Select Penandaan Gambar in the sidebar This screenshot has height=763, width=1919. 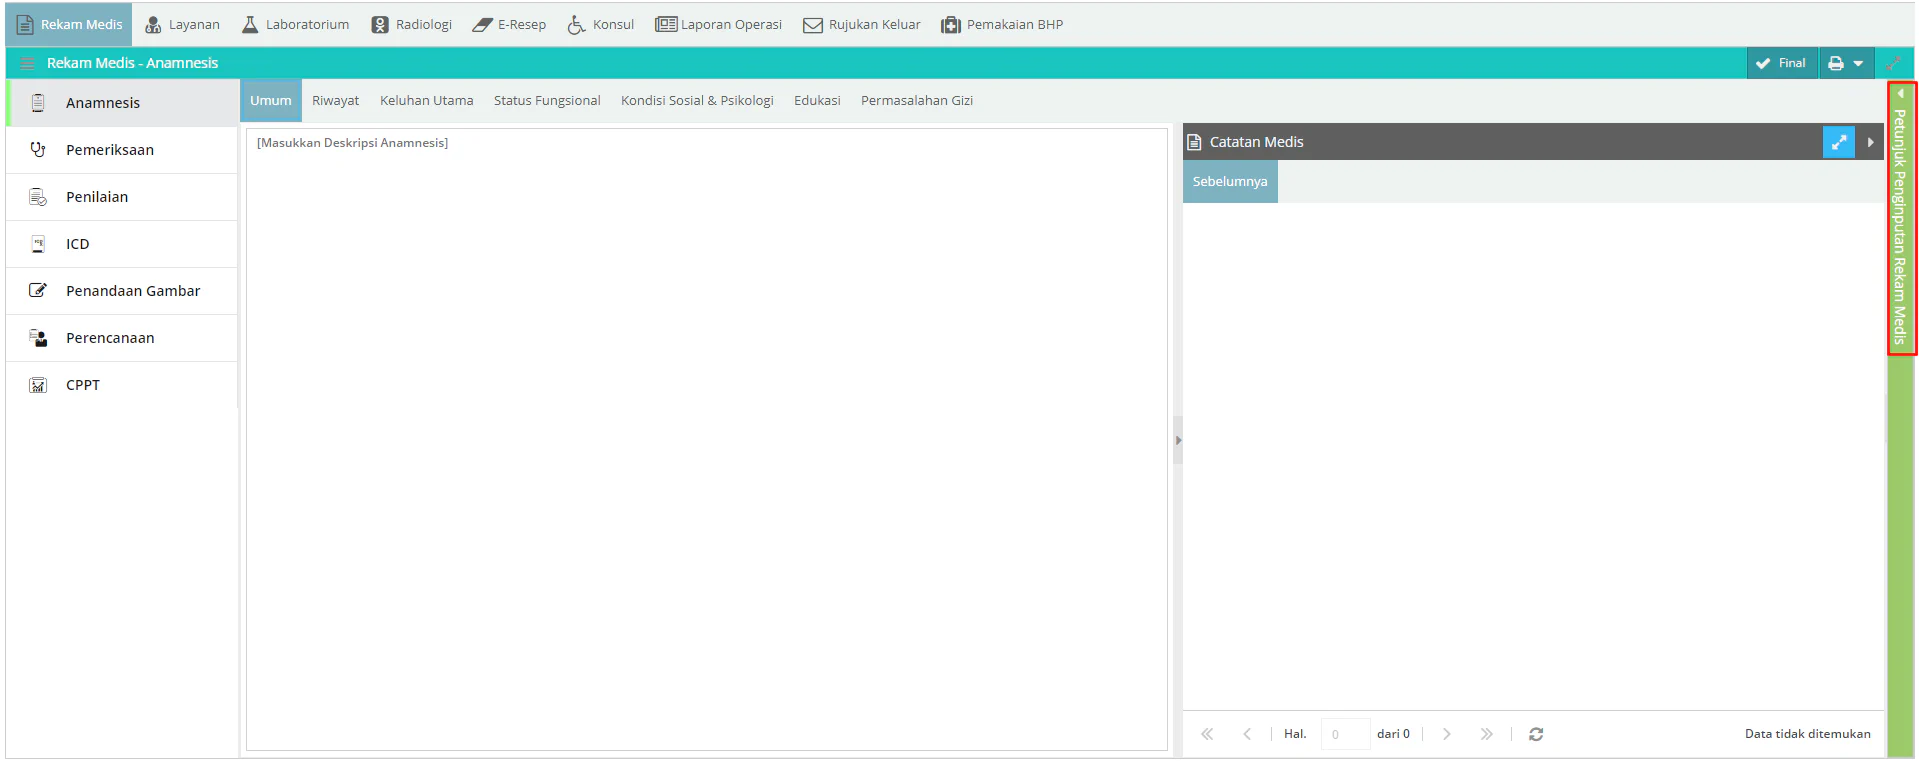122,291
